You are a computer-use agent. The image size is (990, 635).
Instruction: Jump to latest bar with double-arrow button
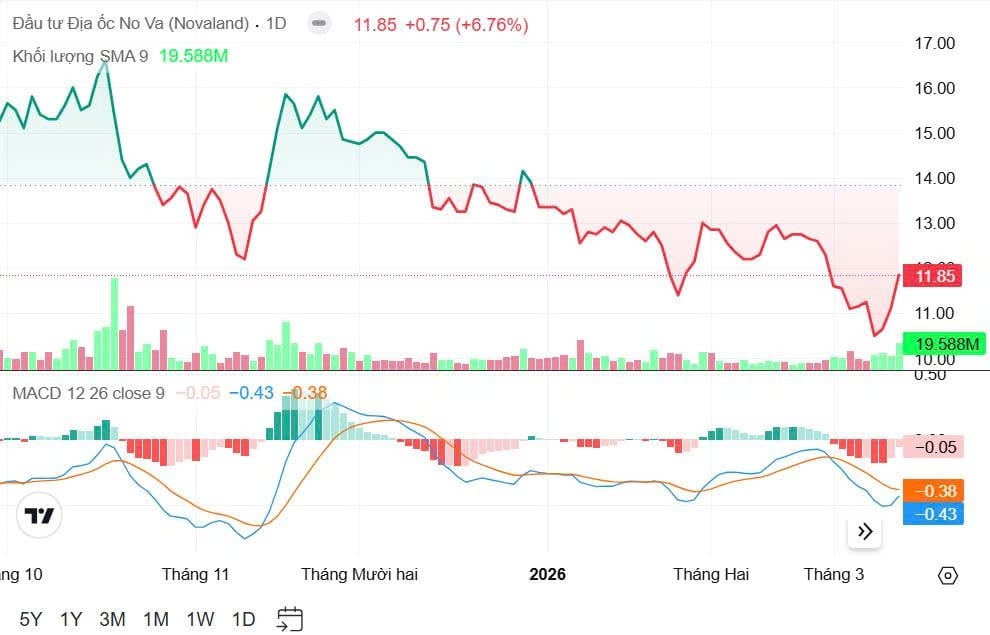(865, 532)
